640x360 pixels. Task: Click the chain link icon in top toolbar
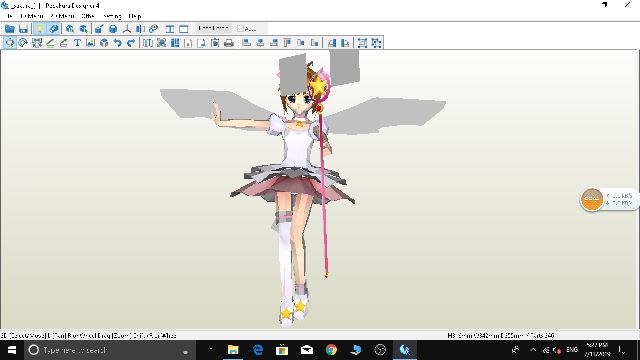(x=153, y=29)
